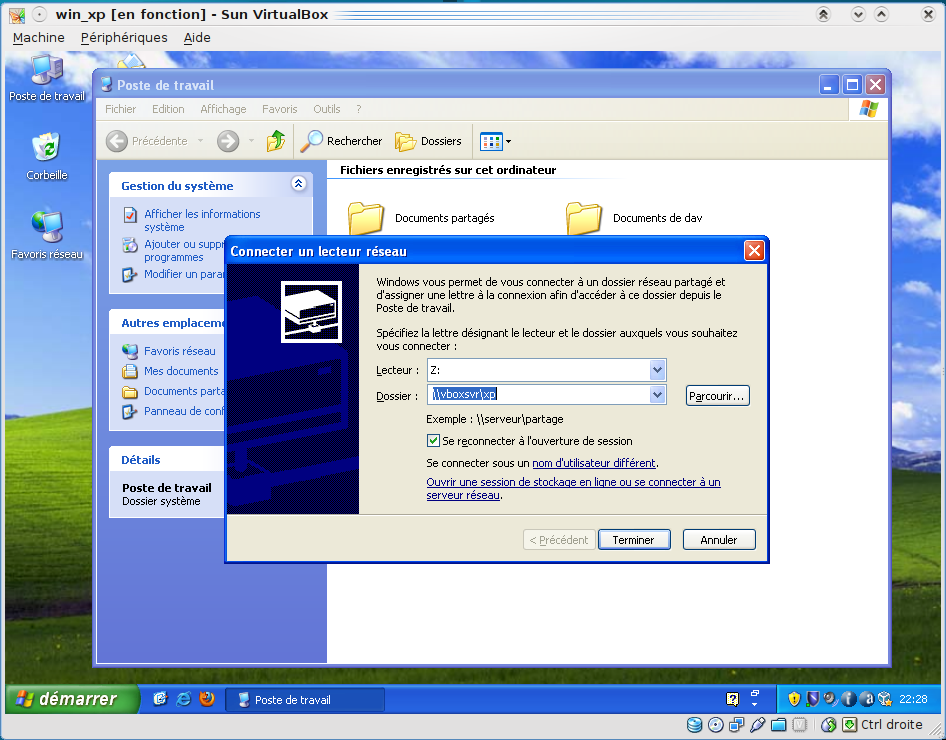Open the view mode dropdown in toolbar
This screenshot has width=946, height=740.
(496, 141)
